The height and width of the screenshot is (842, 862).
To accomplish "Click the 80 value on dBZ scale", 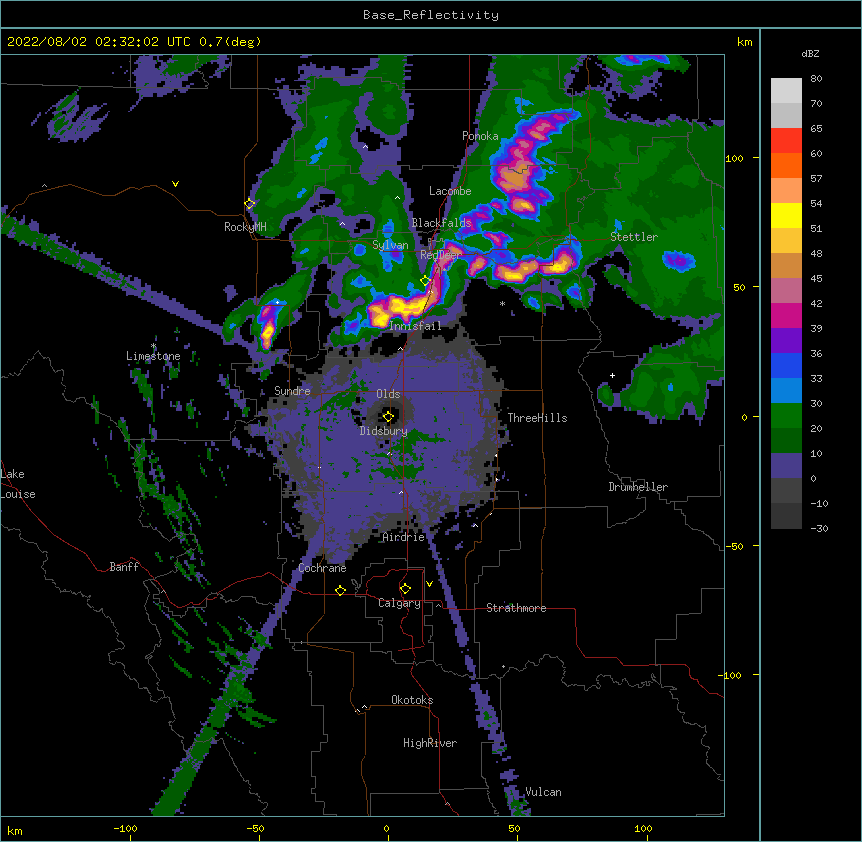I will (816, 79).
